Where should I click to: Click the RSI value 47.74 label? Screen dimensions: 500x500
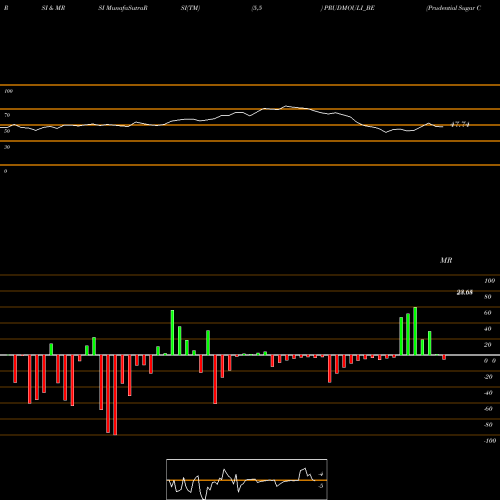point(460,125)
